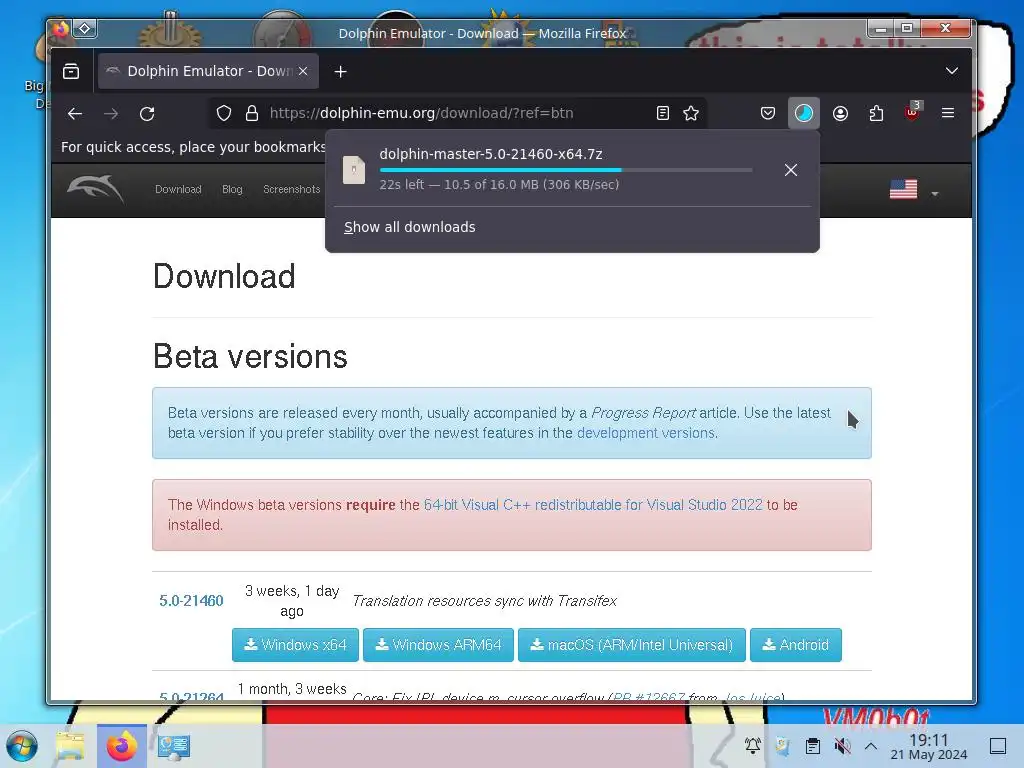Image resolution: width=1024 pixels, height=768 pixels.
Task: Click the muted volume tray icon
Action: point(842,745)
